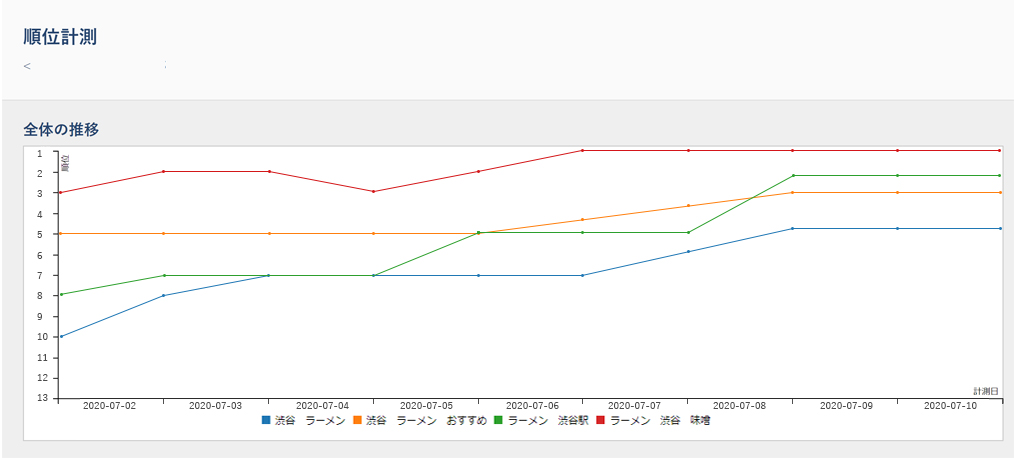Click green legend swatch for 渋谷駅 keyword
Viewport: 1014px width, 458px height.
[498, 421]
